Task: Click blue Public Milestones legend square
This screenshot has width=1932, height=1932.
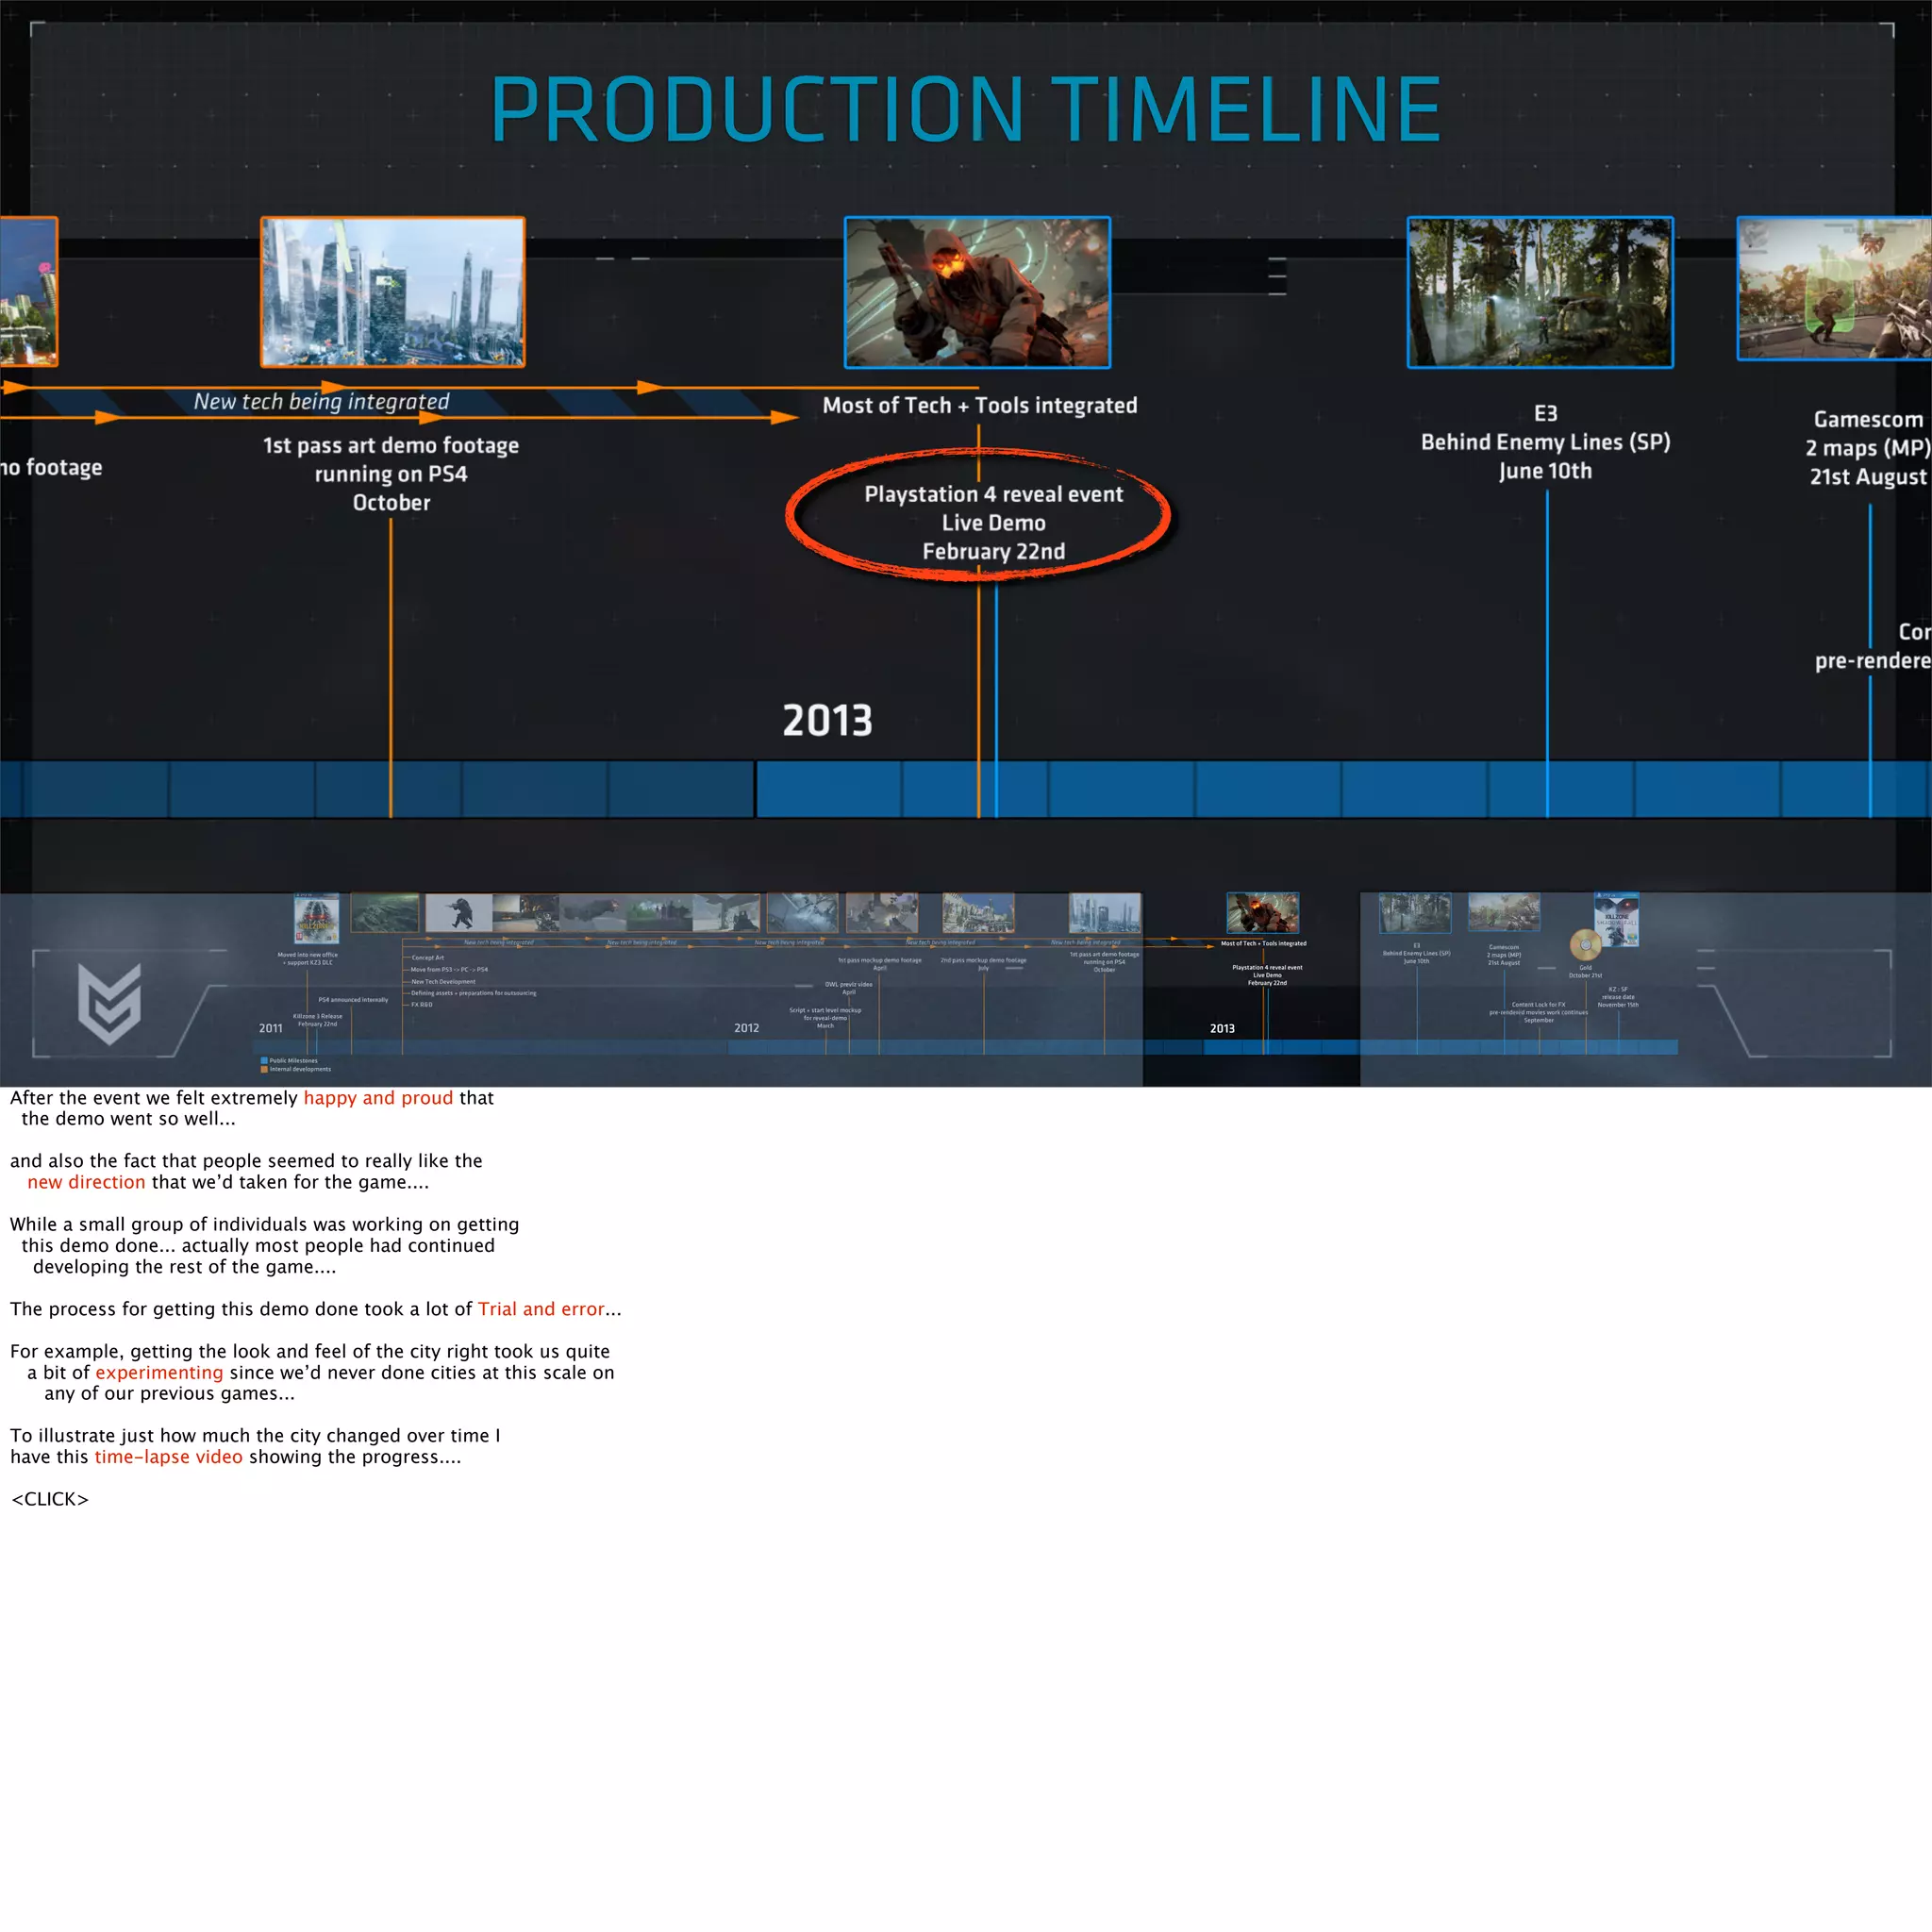Action: click(x=264, y=1060)
